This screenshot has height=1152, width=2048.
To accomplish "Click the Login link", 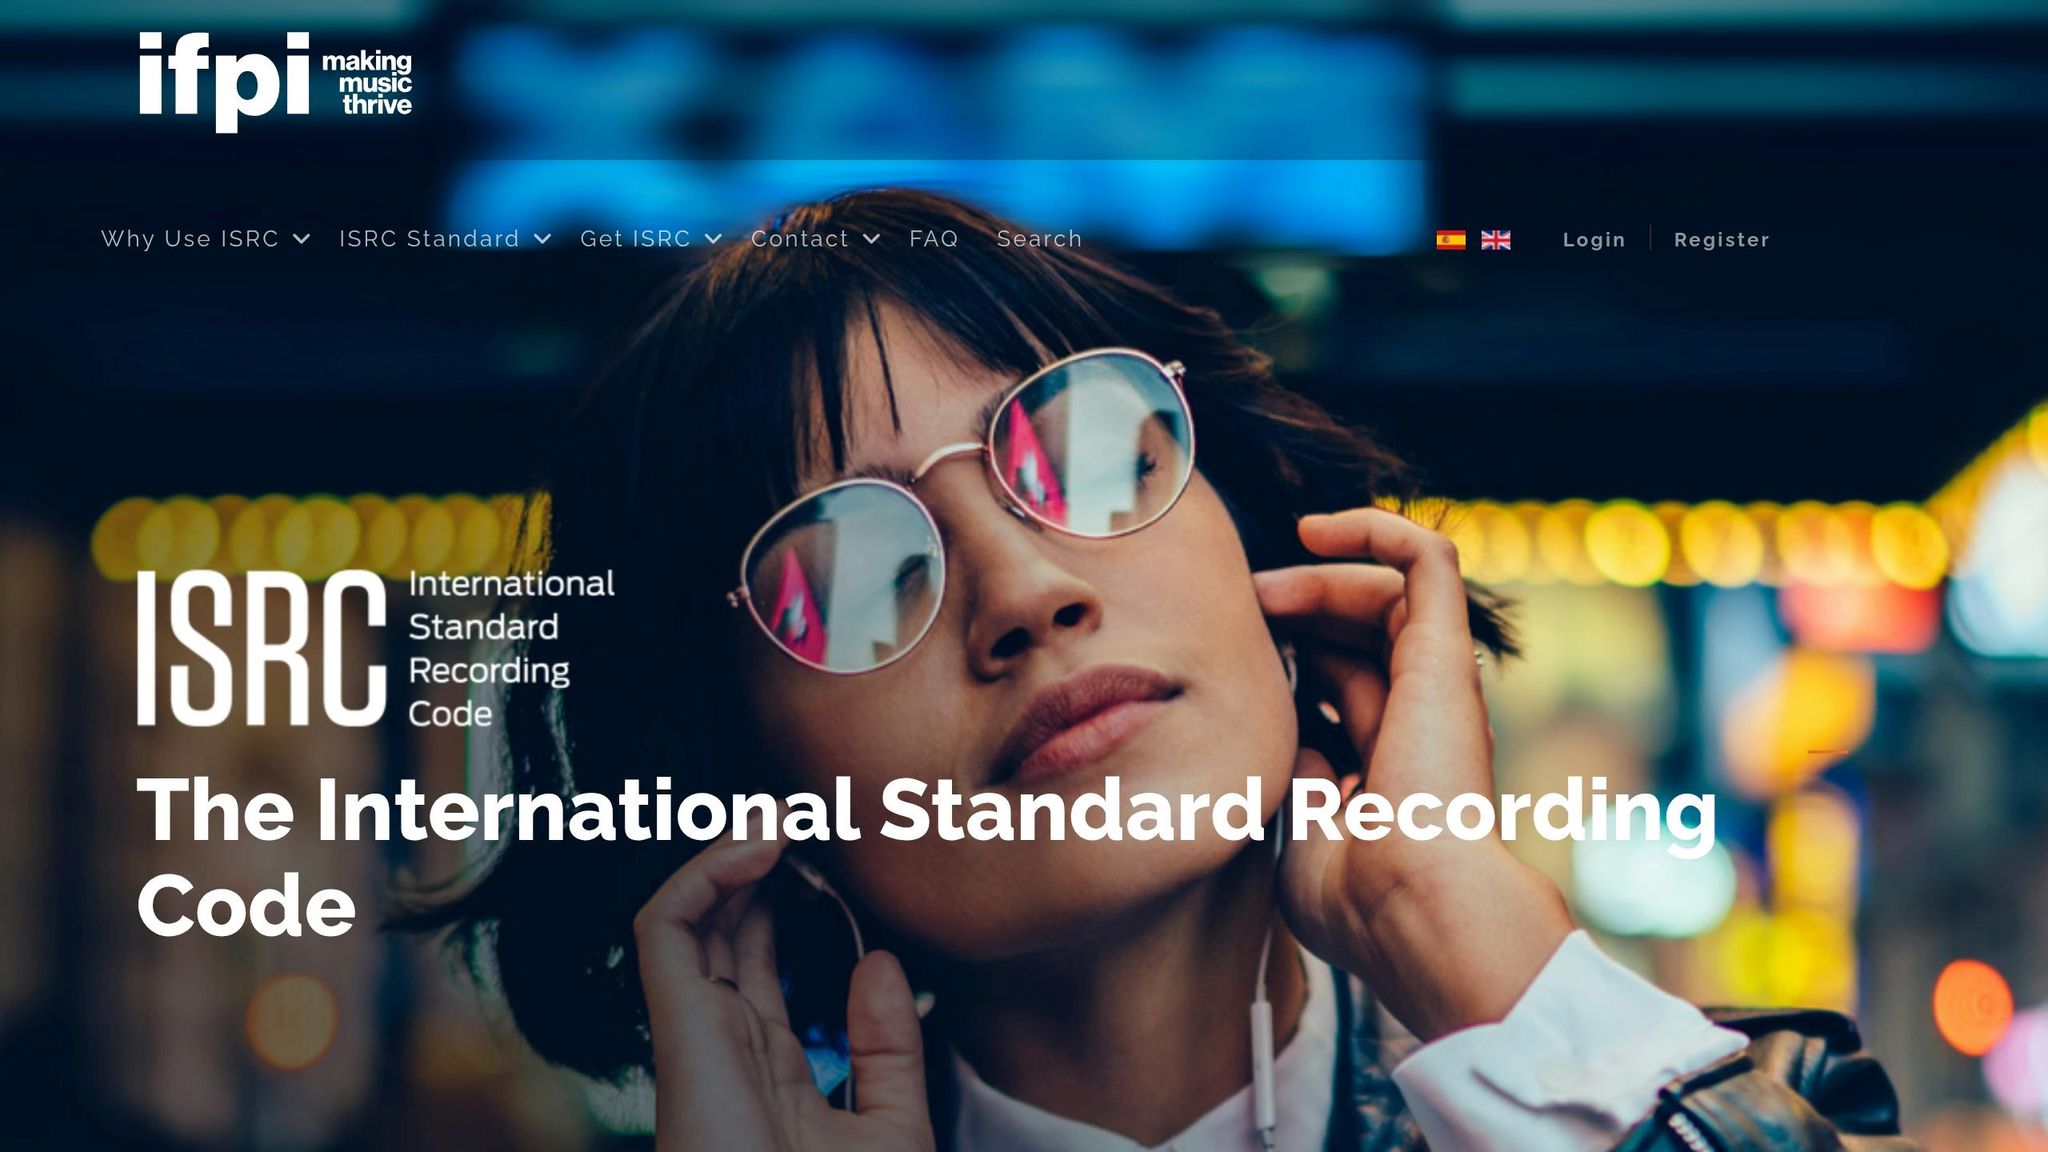I will tap(1594, 240).
